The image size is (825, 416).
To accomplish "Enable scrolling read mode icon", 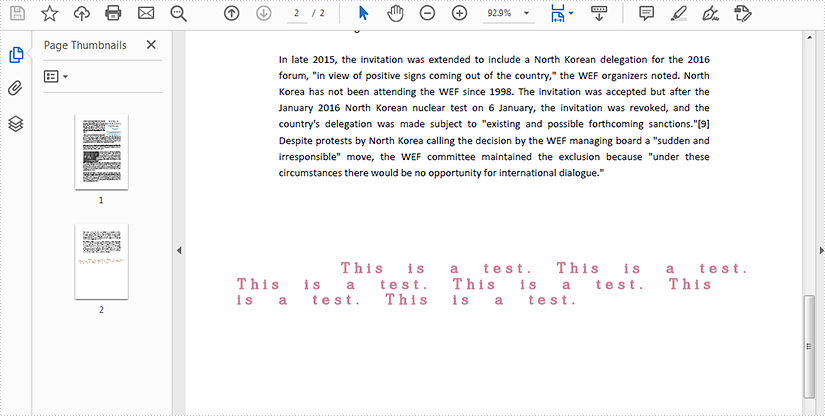I will pos(599,13).
